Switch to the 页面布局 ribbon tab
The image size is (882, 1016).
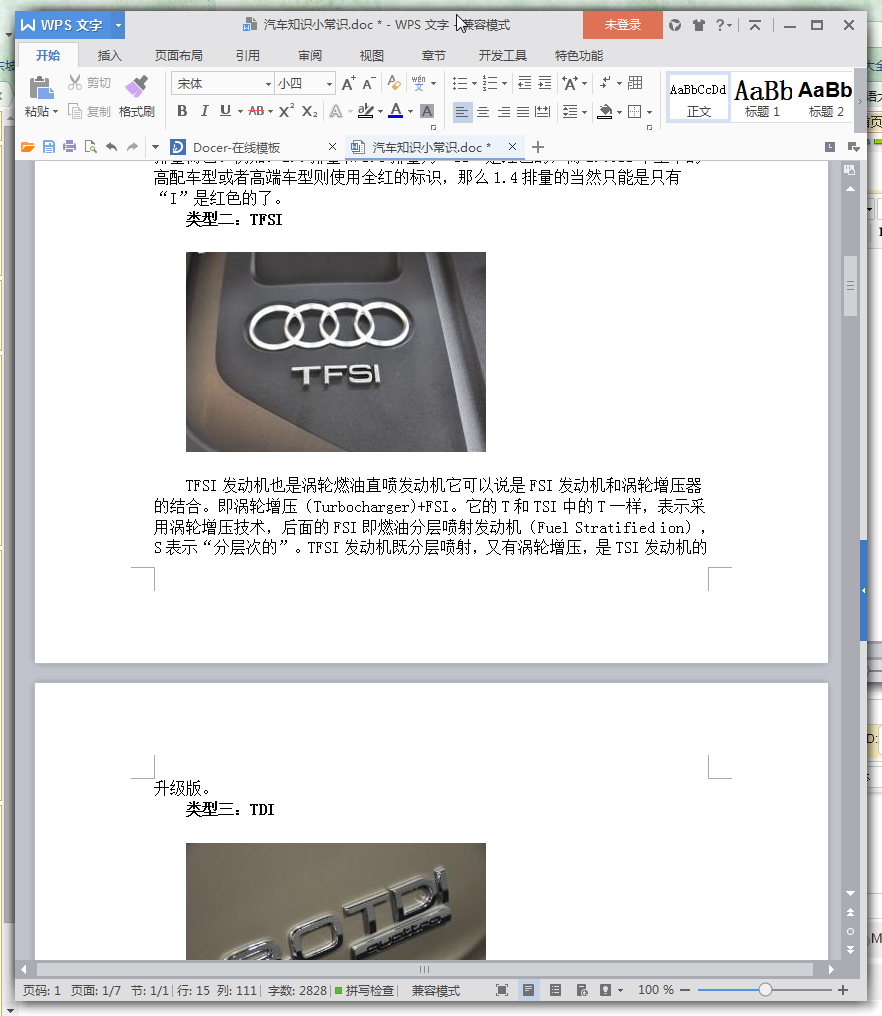pos(179,56)
